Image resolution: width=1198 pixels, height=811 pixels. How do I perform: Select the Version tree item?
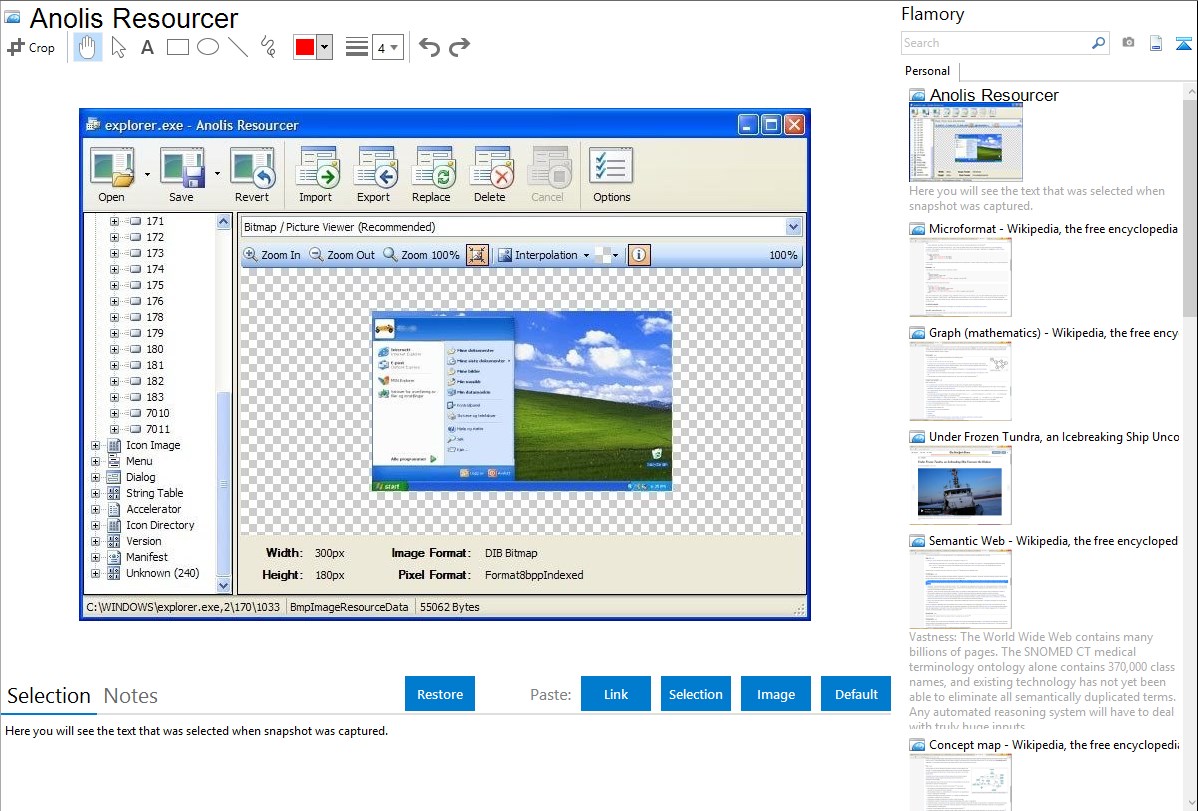[x=144, y=542]
